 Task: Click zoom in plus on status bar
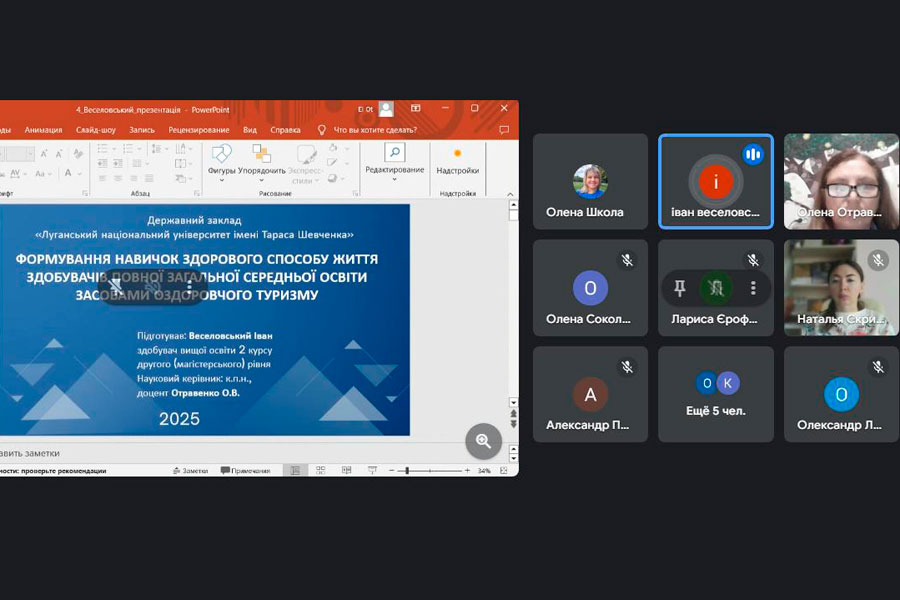click(x=467, y=470)
